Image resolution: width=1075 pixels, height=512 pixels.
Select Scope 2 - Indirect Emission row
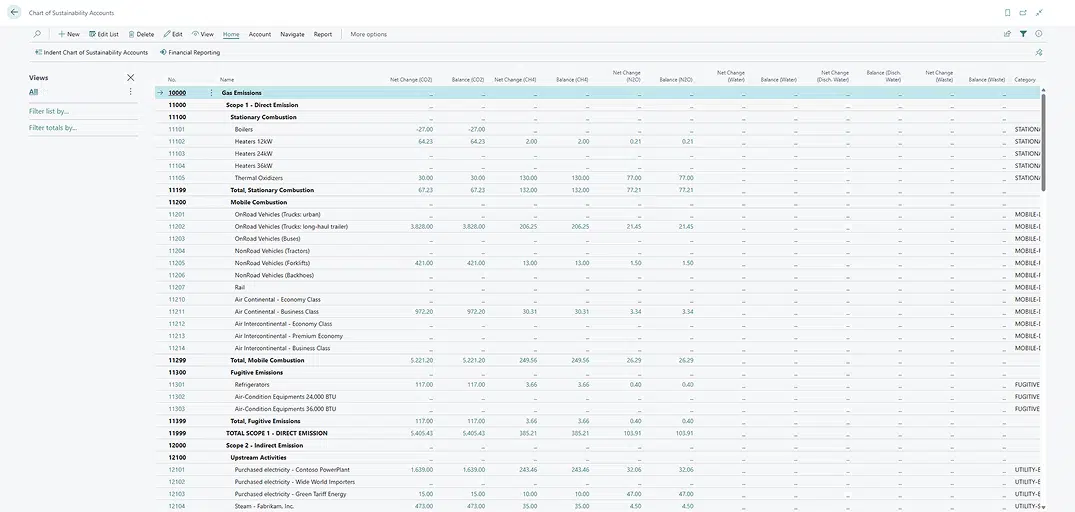pyautogui.click(x=265, y=446)
